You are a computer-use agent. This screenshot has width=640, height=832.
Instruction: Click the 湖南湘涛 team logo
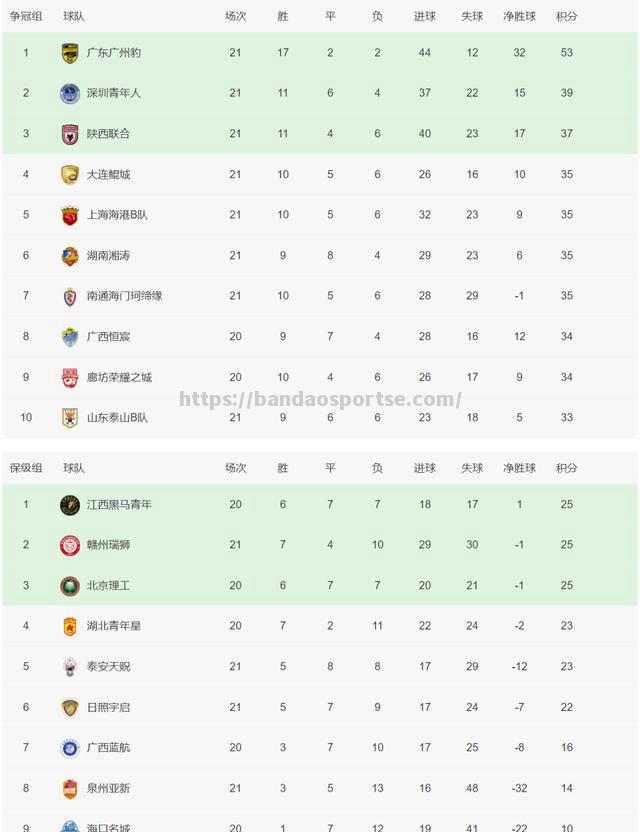pyautogui.click(x=70, y=256)
